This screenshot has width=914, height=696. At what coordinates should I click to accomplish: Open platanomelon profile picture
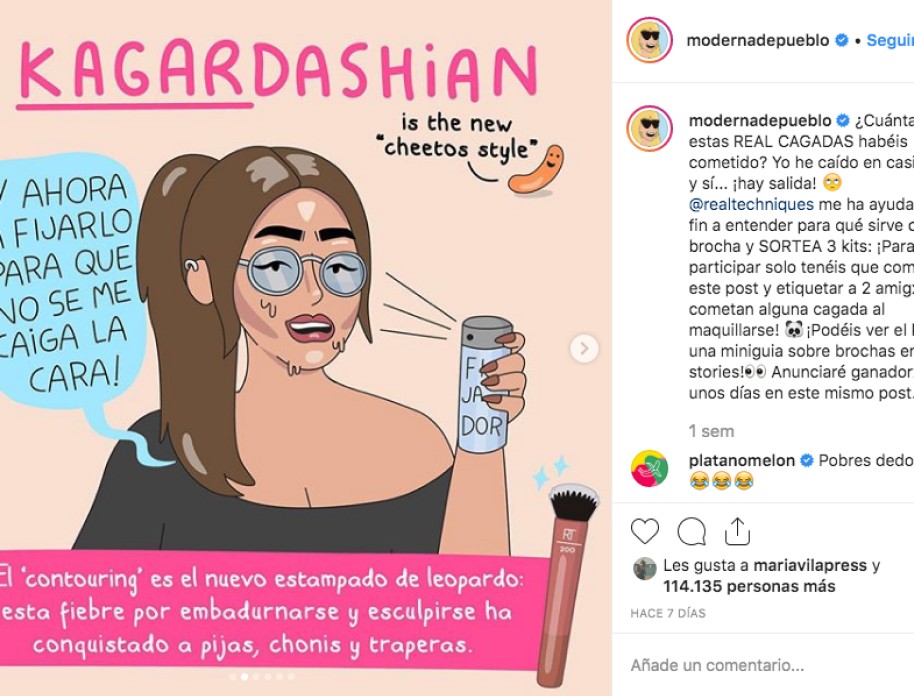[649, 468]
